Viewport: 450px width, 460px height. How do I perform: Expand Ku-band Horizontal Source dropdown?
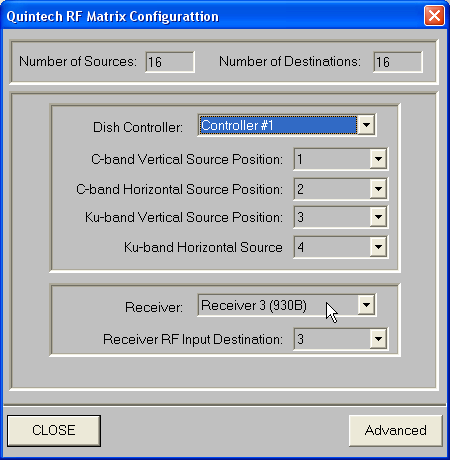pyautogui.click(x=378, y=247)
